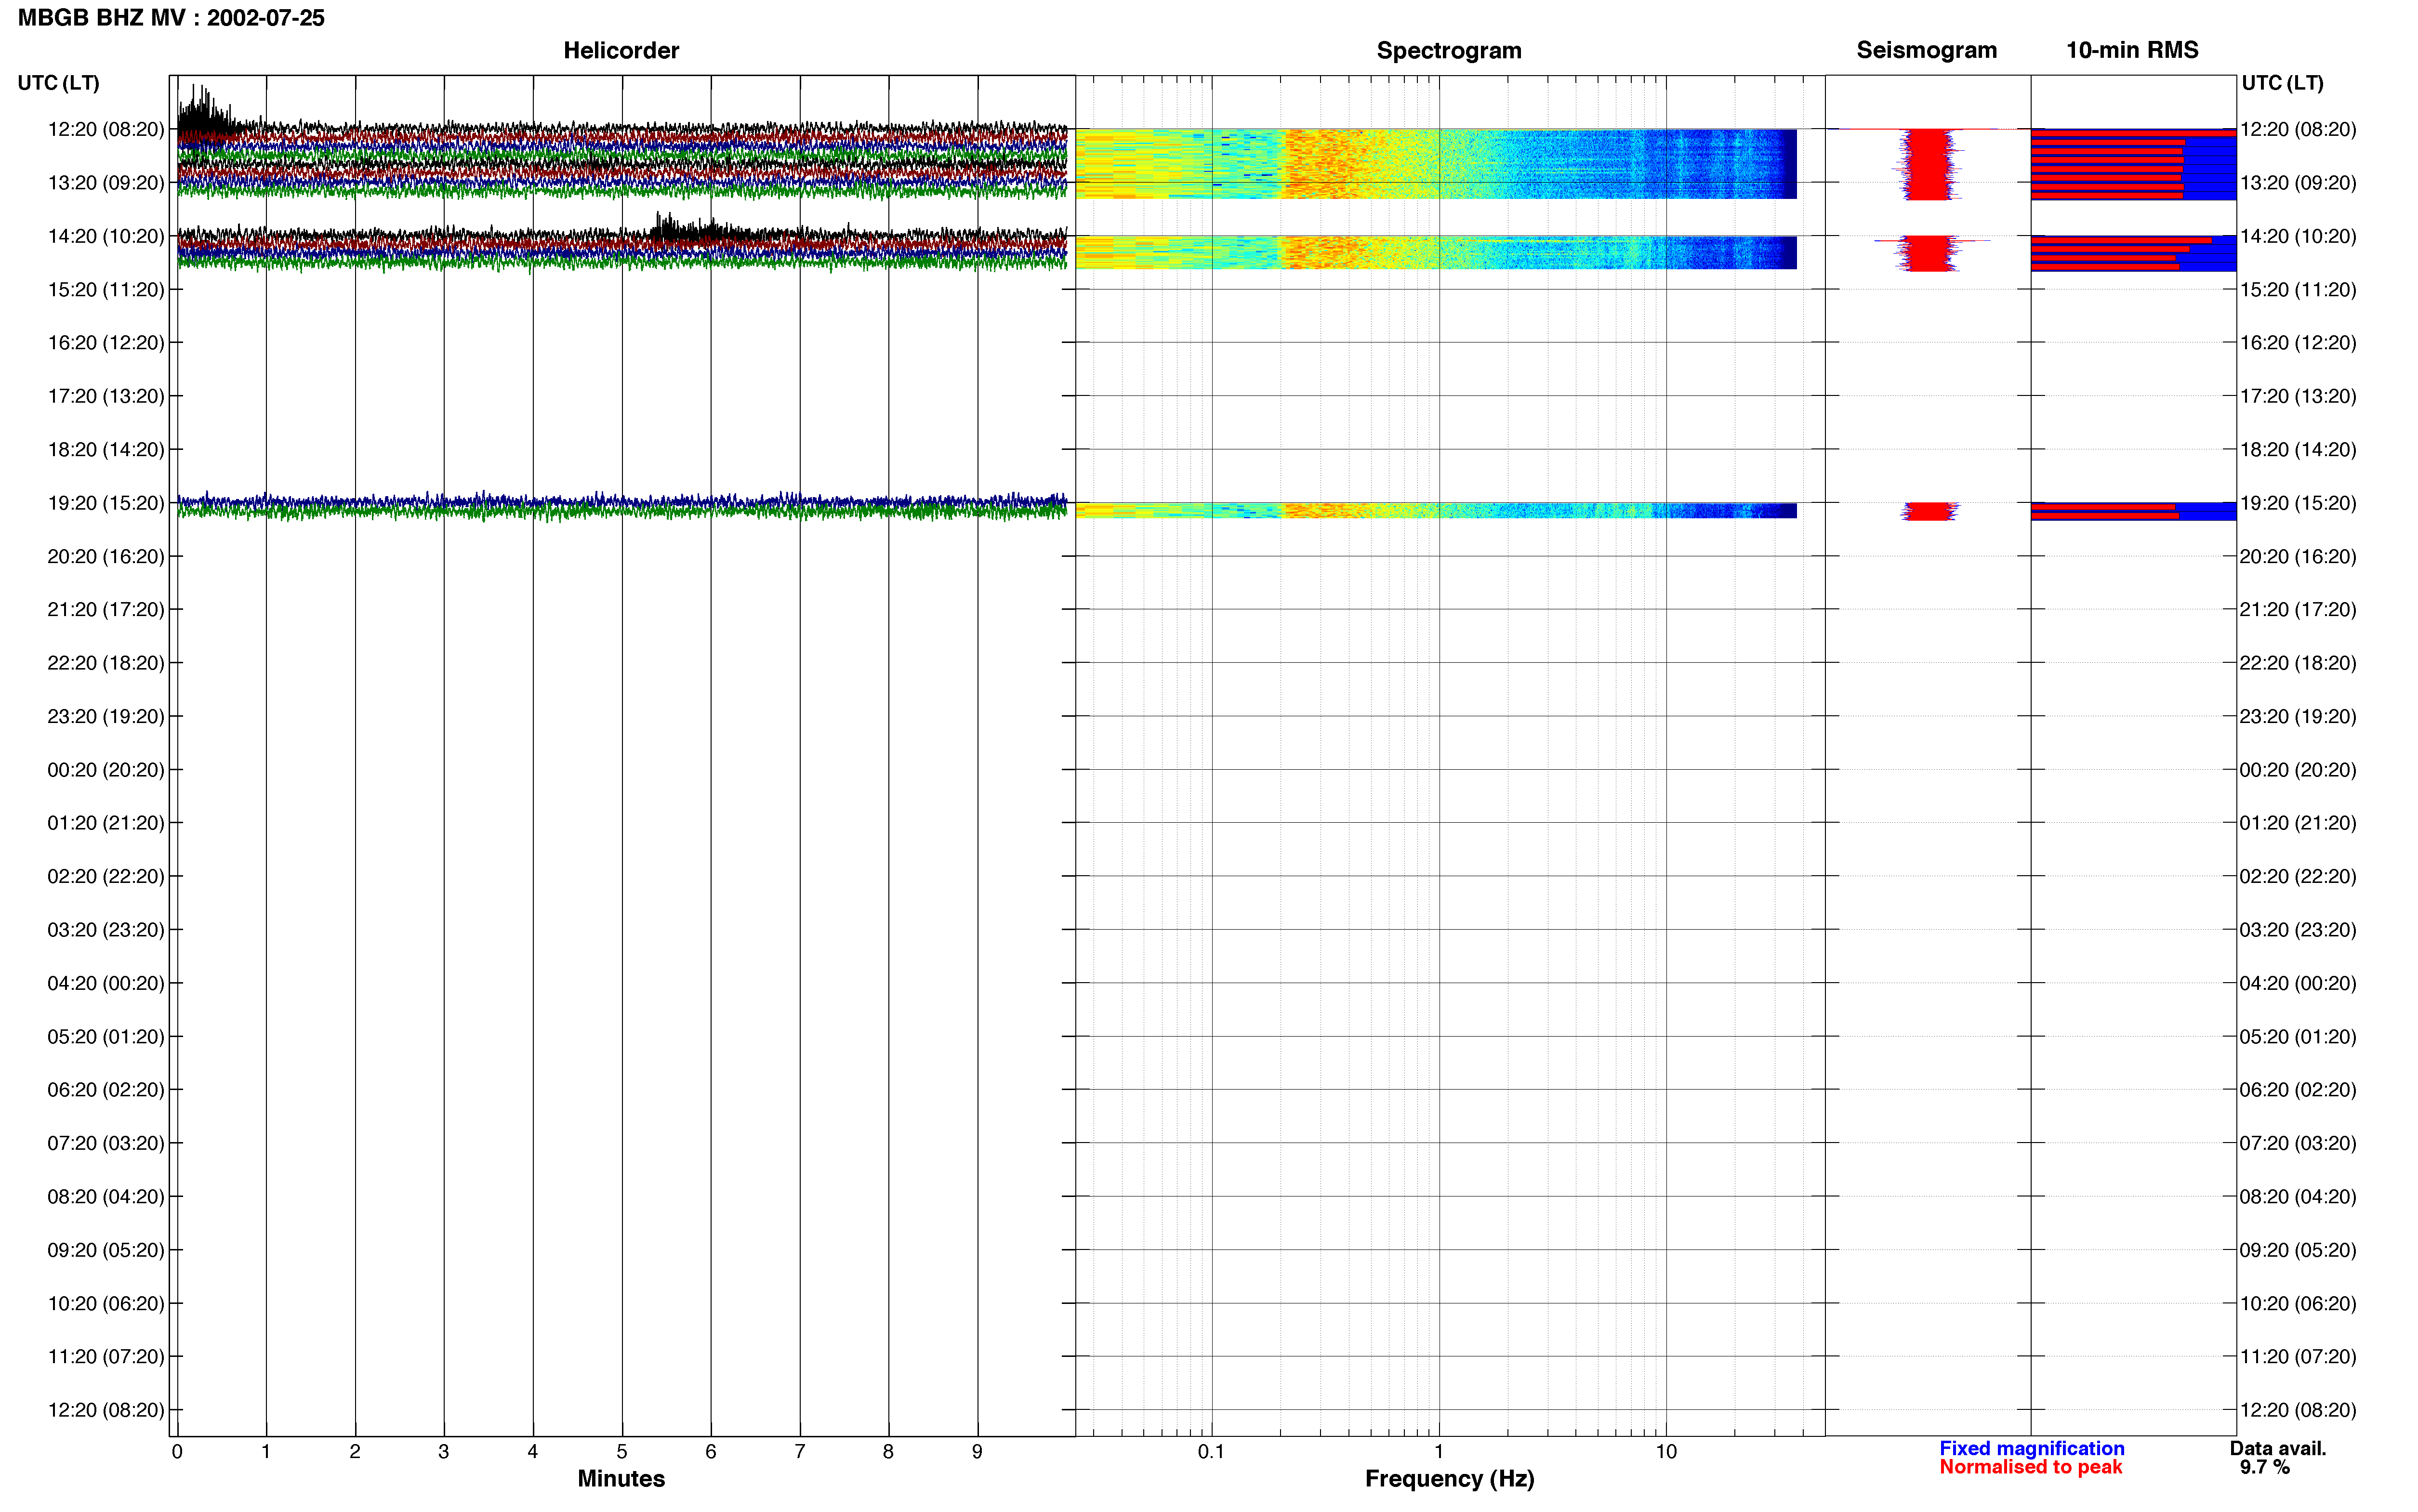
Task: Click the RMS bars at 19:20
Action: point(2133,512)
